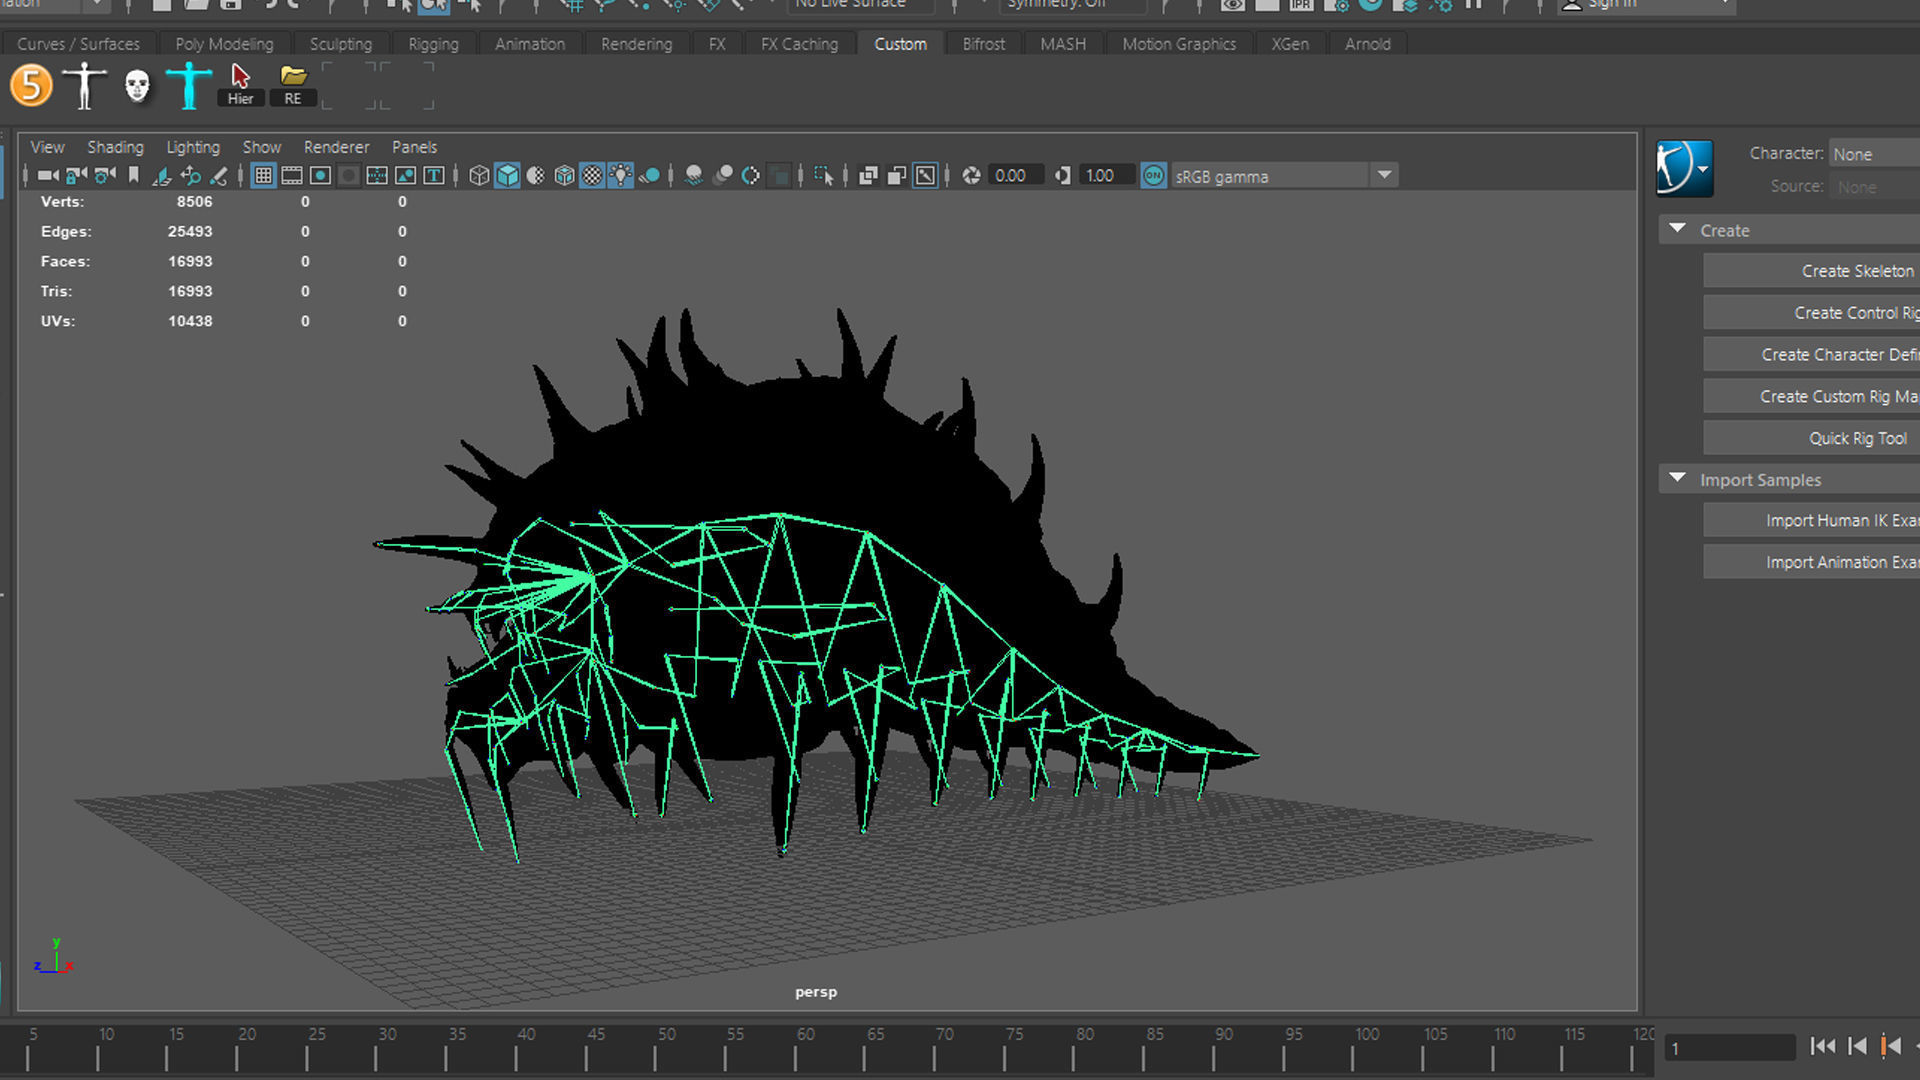Open the Shading panel menu
This screenshot has height=1080, width=1920.
click(115, 147)
